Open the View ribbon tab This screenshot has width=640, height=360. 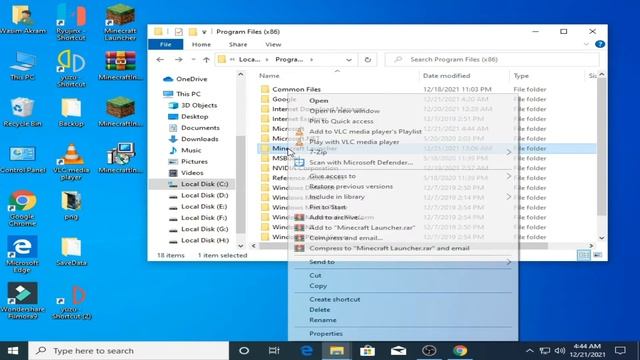tap(273, 44)
